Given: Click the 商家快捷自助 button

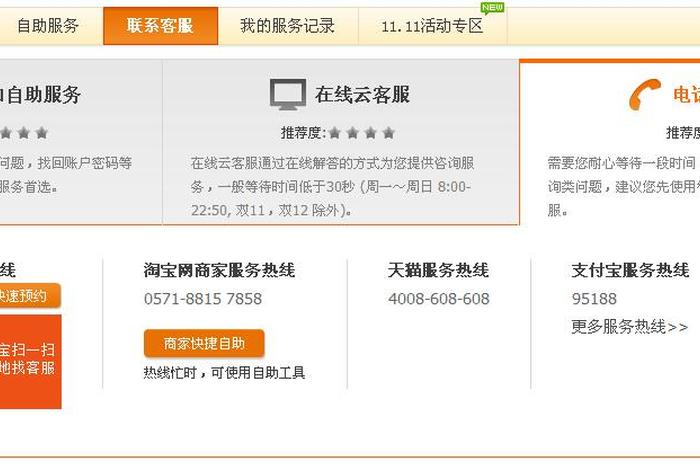Looking at the screenshot, I should (204, 343).
